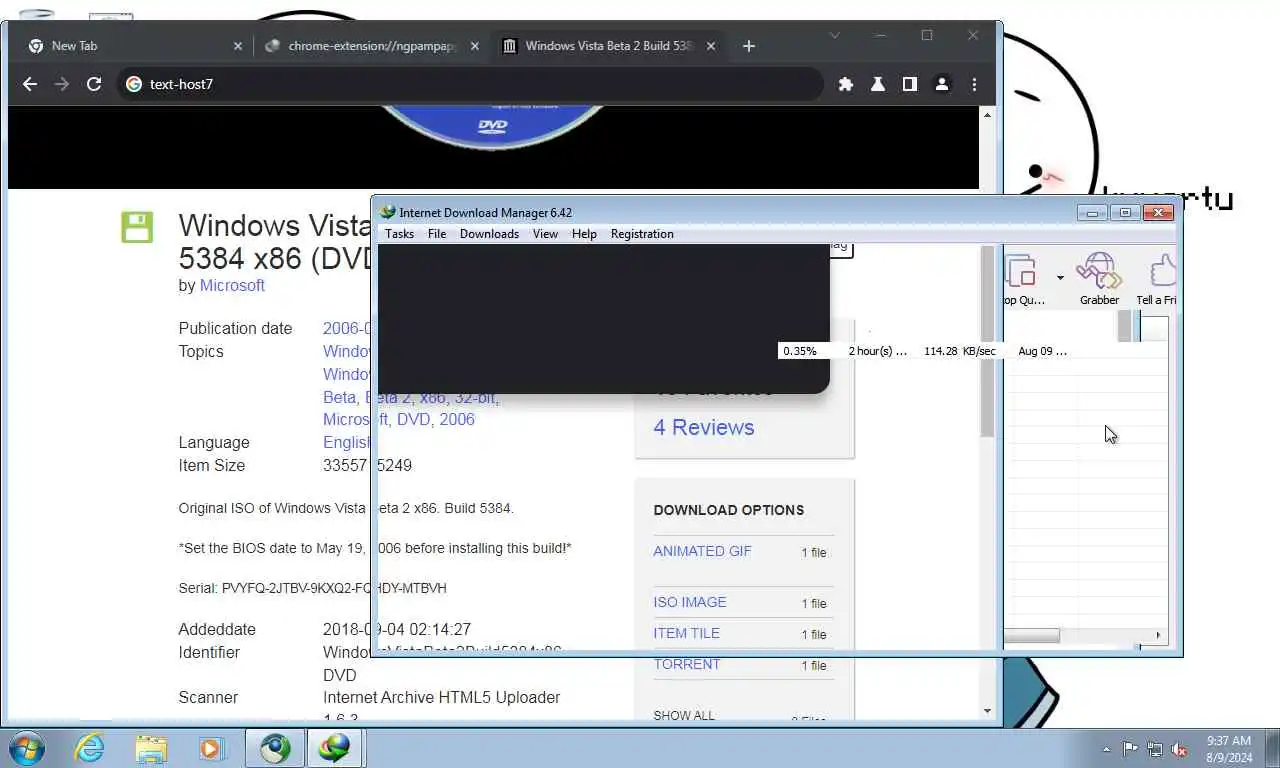1280x768 pixels.
Task: Open the Downloads menu in IDM
Action: click(489, 234)
